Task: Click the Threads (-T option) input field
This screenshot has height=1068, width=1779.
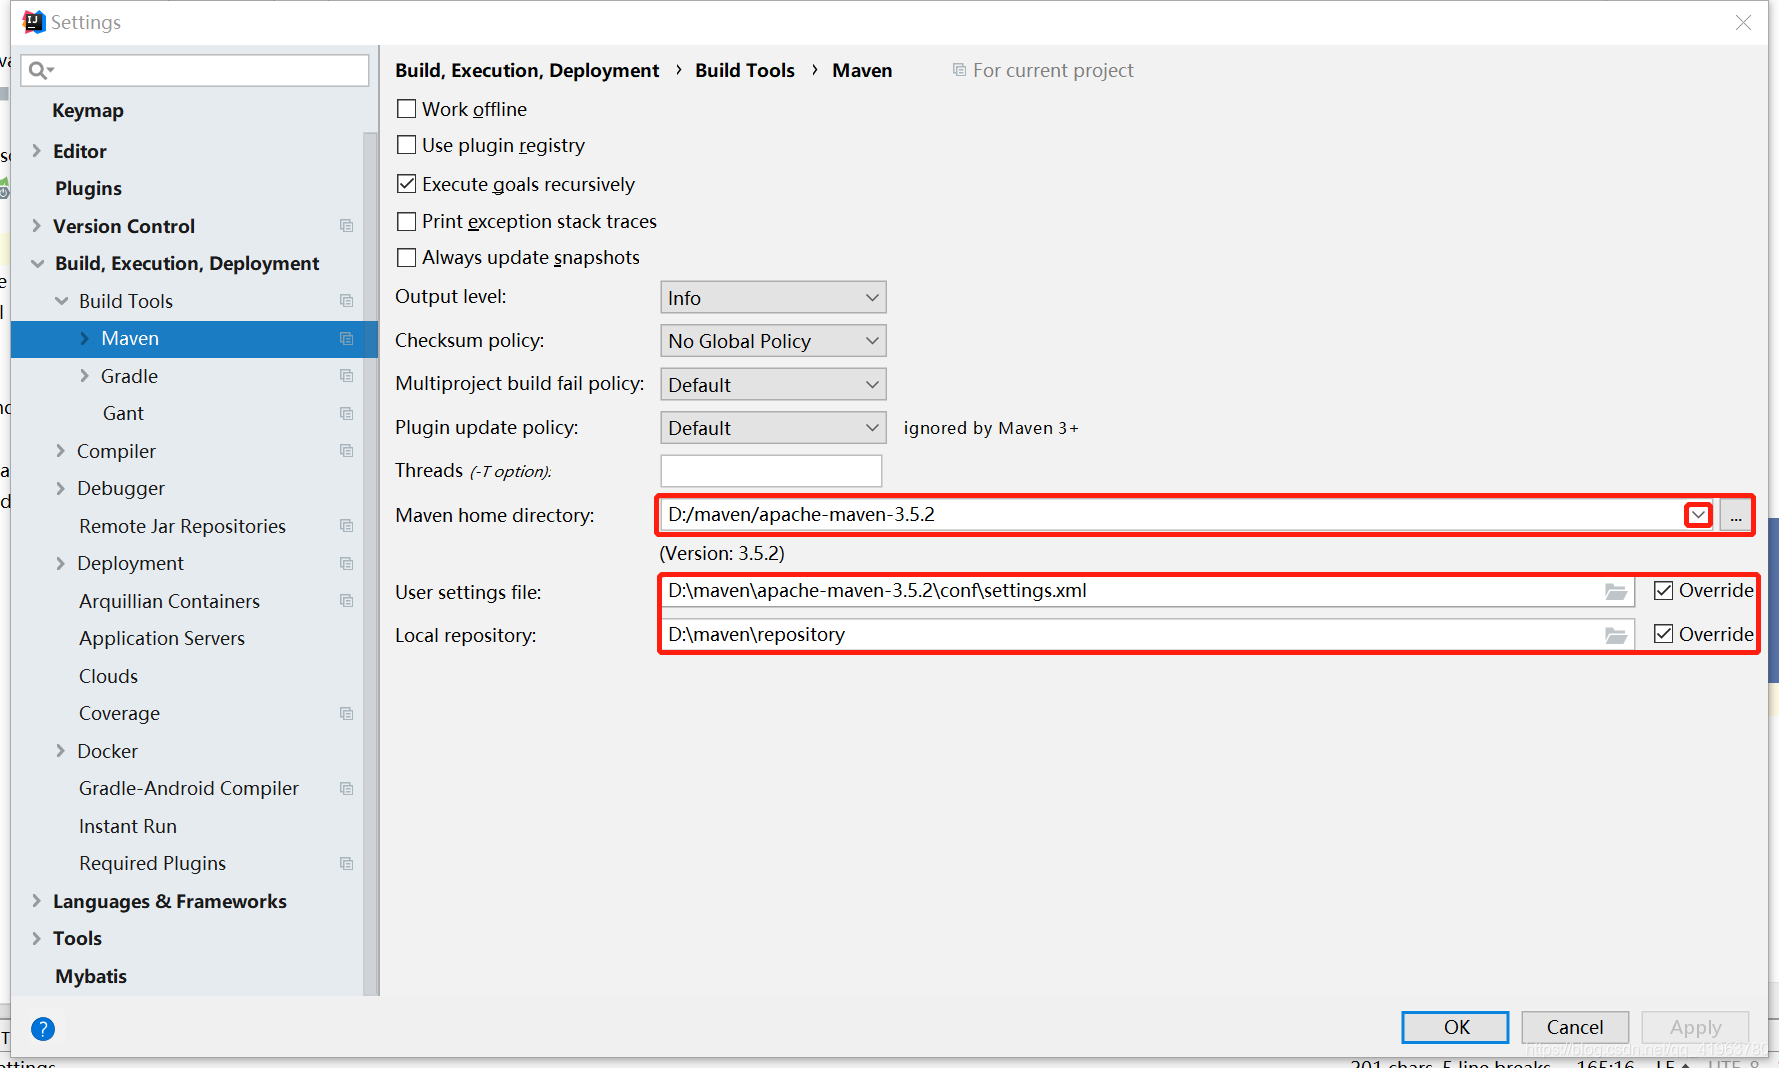Action: [x=771, y=470]
